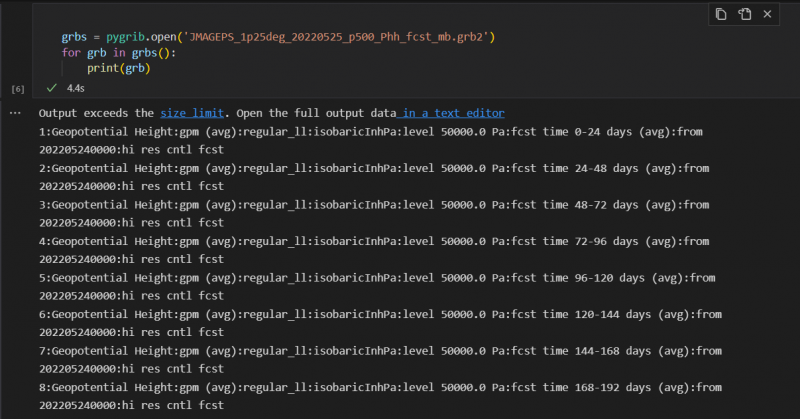Image resolution: width=800 pixels, height=419 pixels.
Task: Click output line 4 with 72-96 days forecast
Action: click(x=378, y=241)
